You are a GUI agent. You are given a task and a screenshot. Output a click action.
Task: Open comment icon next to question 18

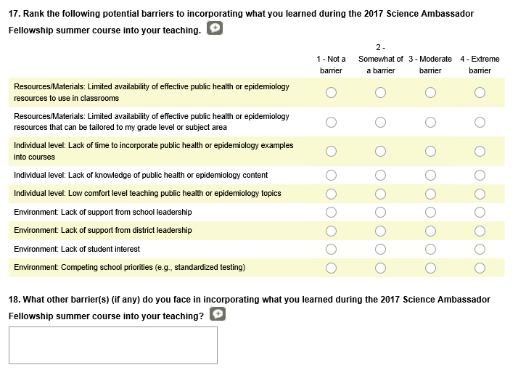(217, 314)
